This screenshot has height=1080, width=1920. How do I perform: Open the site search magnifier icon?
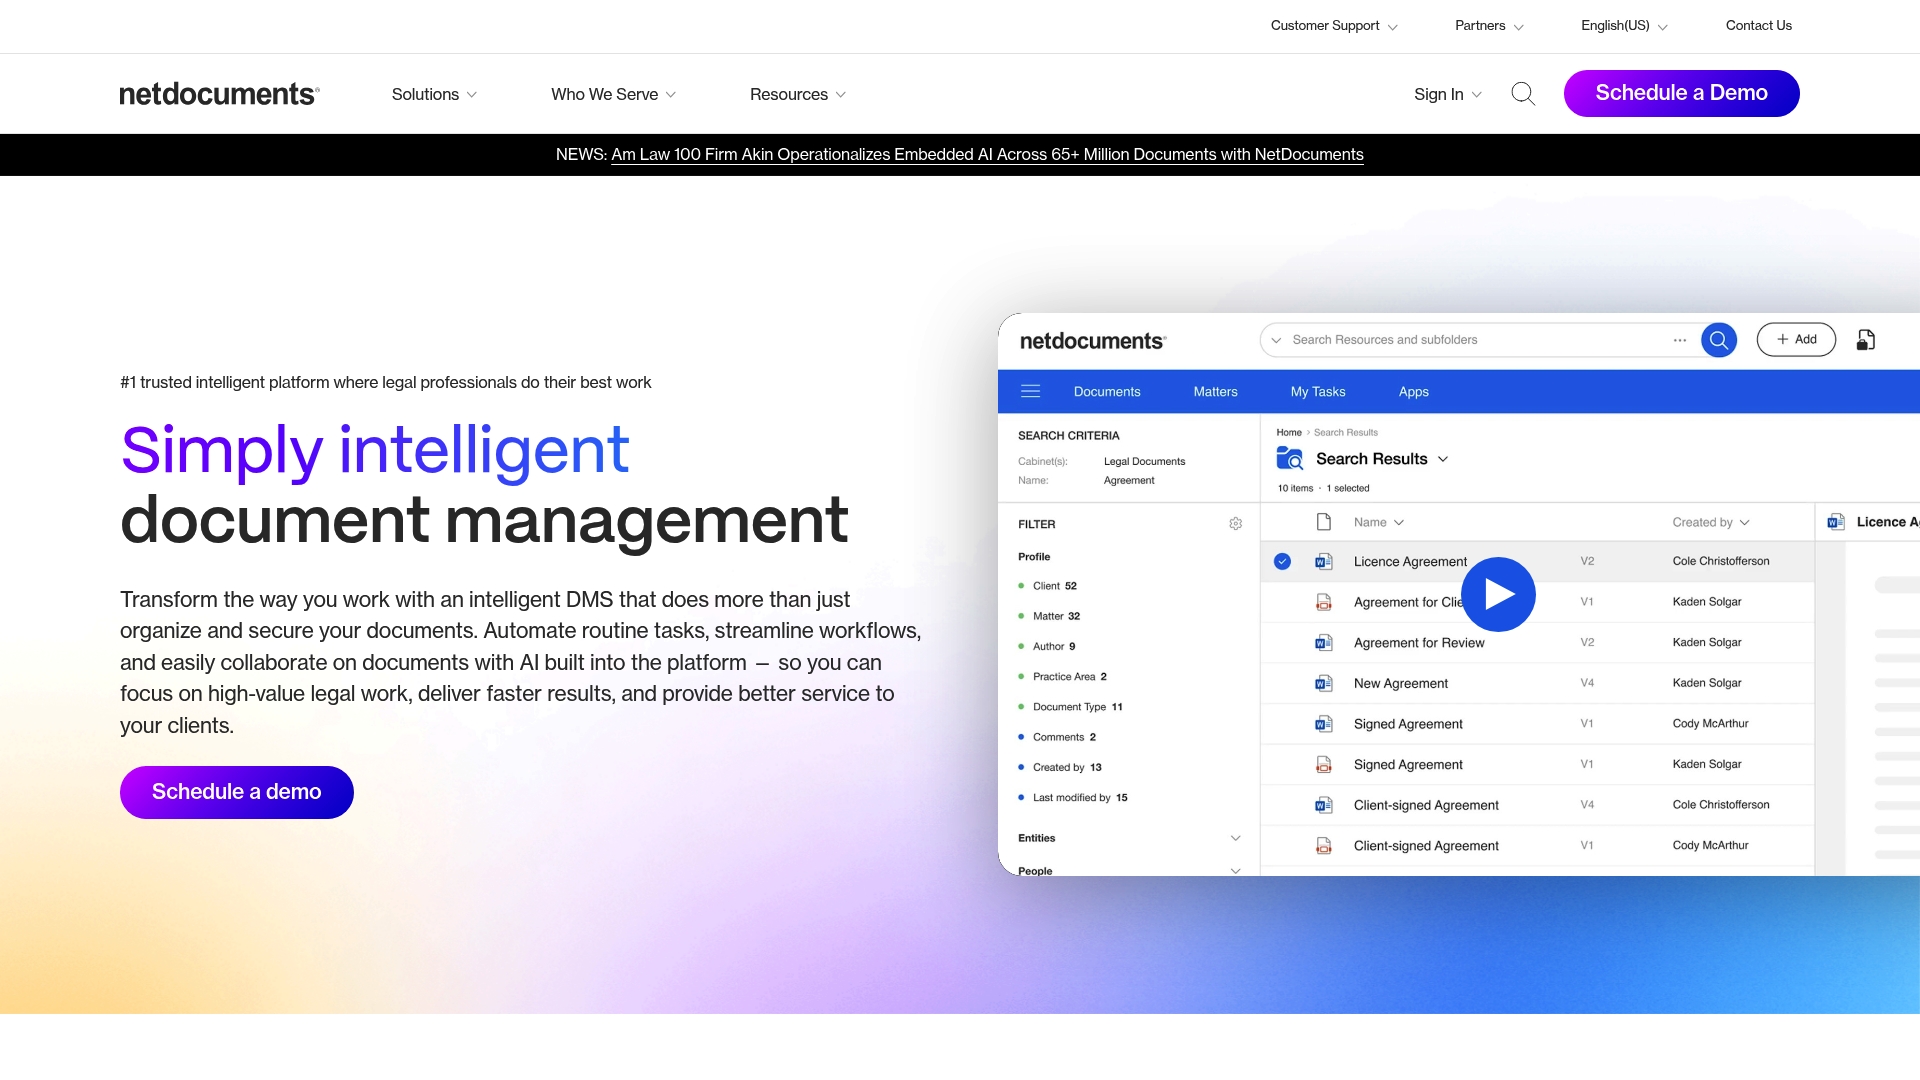pyautogui.click(x=1523, y=94)
